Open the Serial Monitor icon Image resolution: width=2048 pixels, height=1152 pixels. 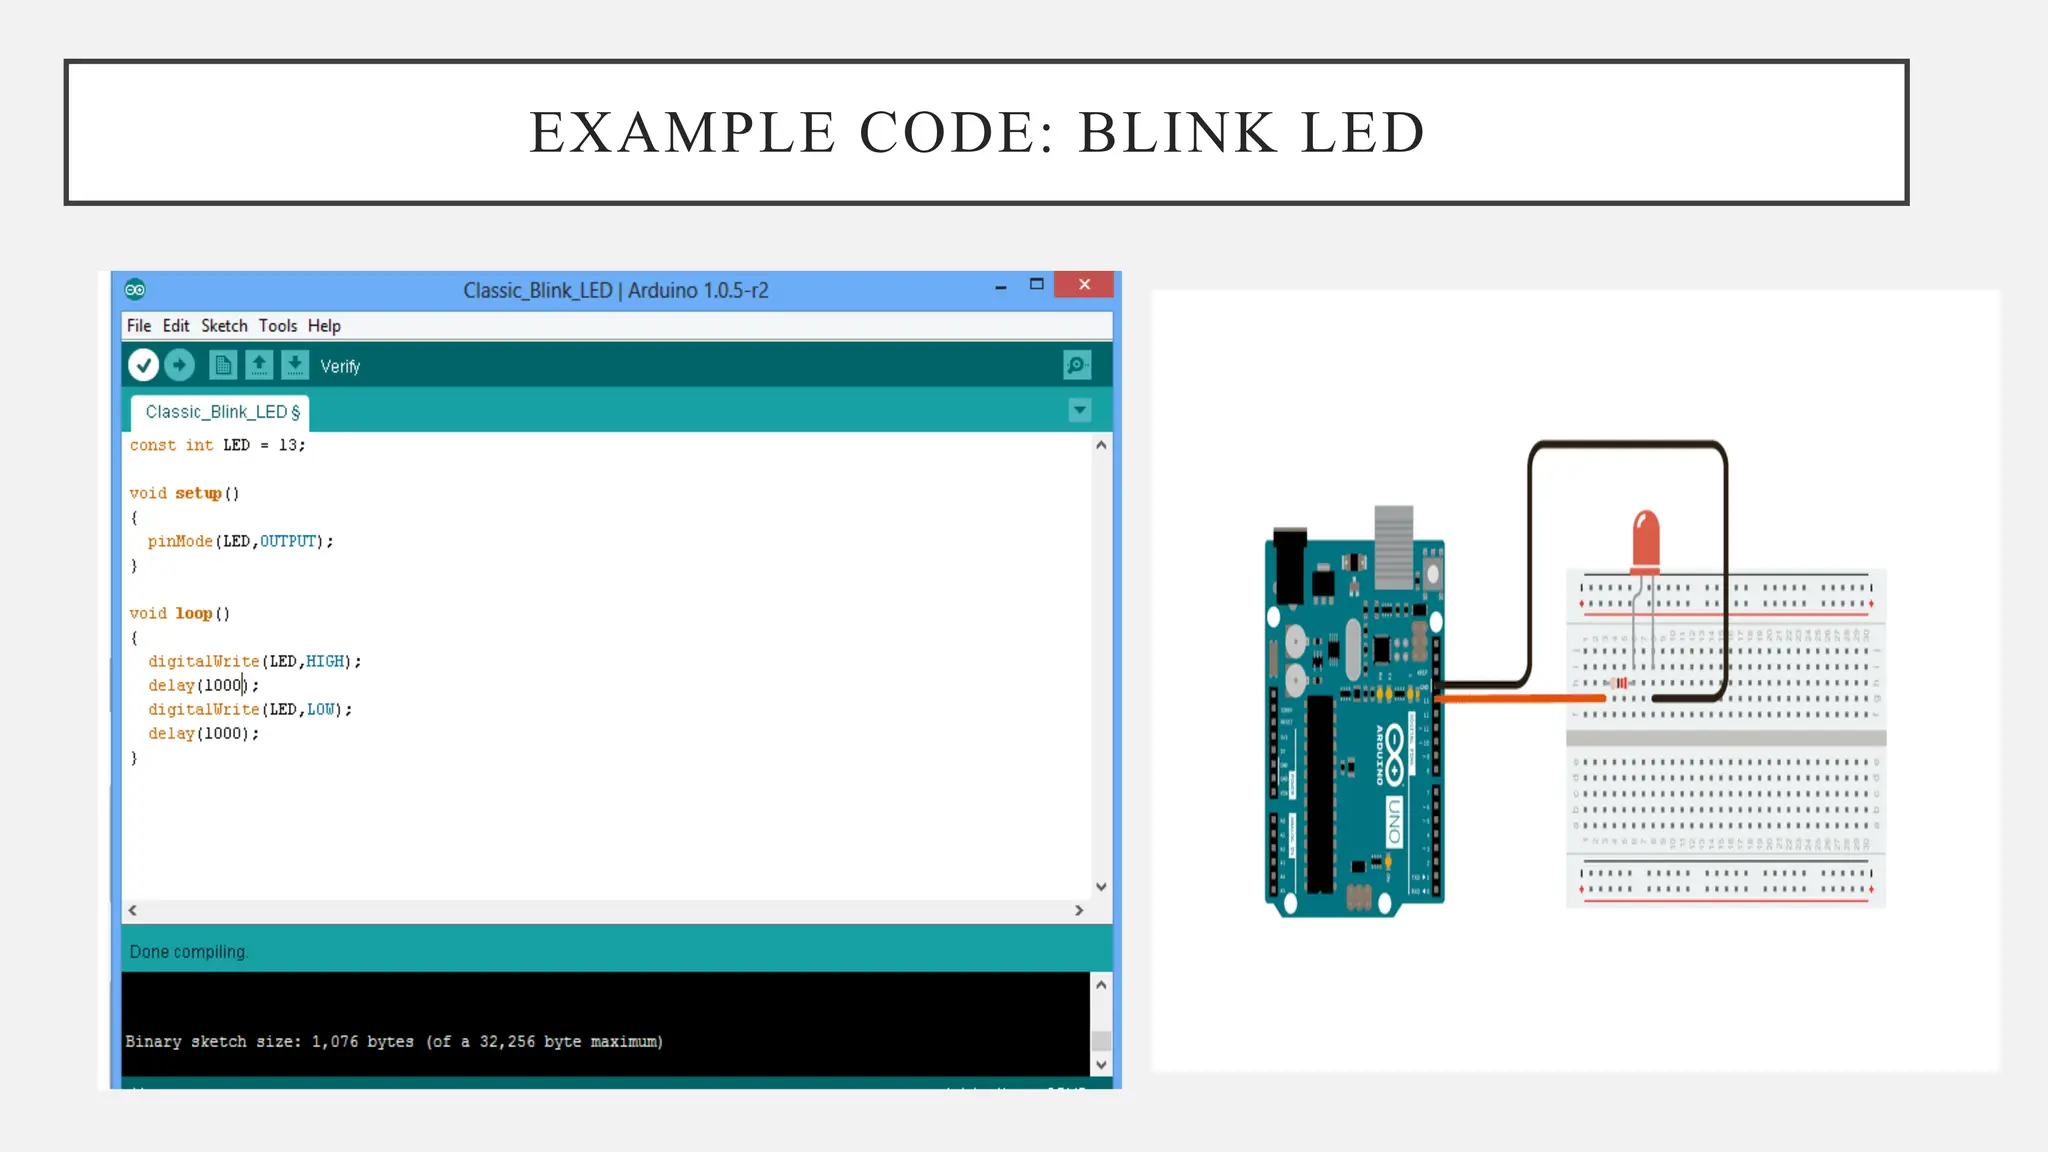(1077, 366)
